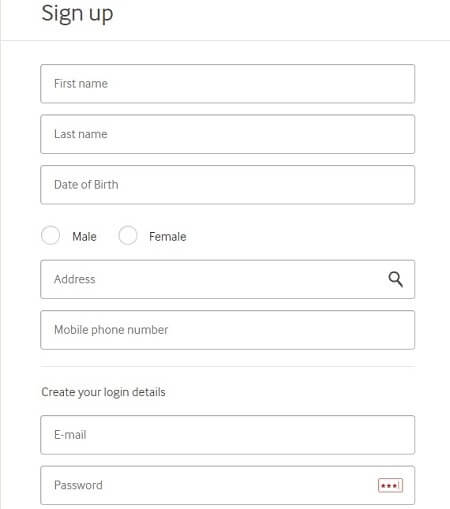Open the Date of Birth field
This screenshot has height=509, width=450.
(228, 185)
